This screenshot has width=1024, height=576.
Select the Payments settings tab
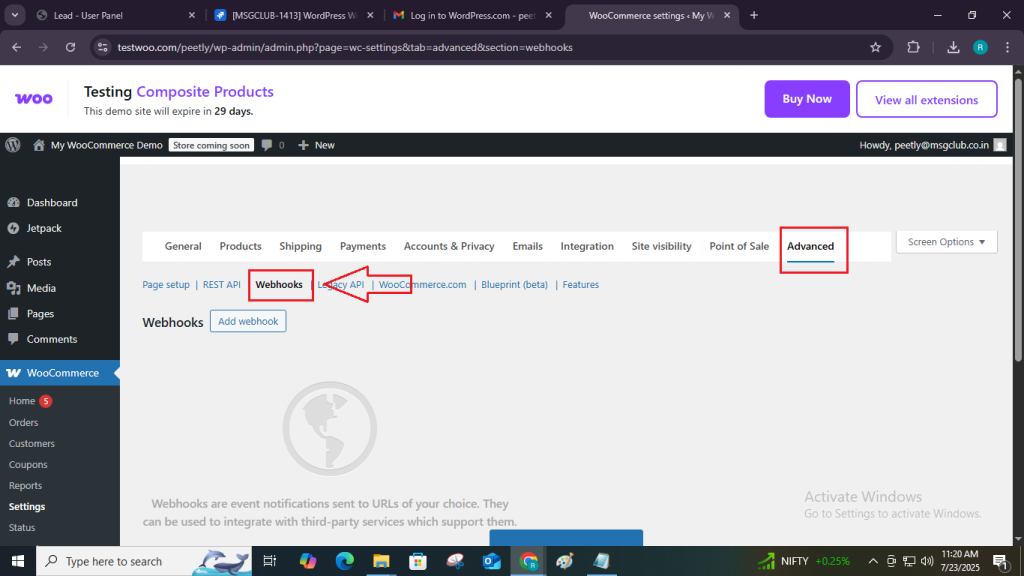(362, 246)
